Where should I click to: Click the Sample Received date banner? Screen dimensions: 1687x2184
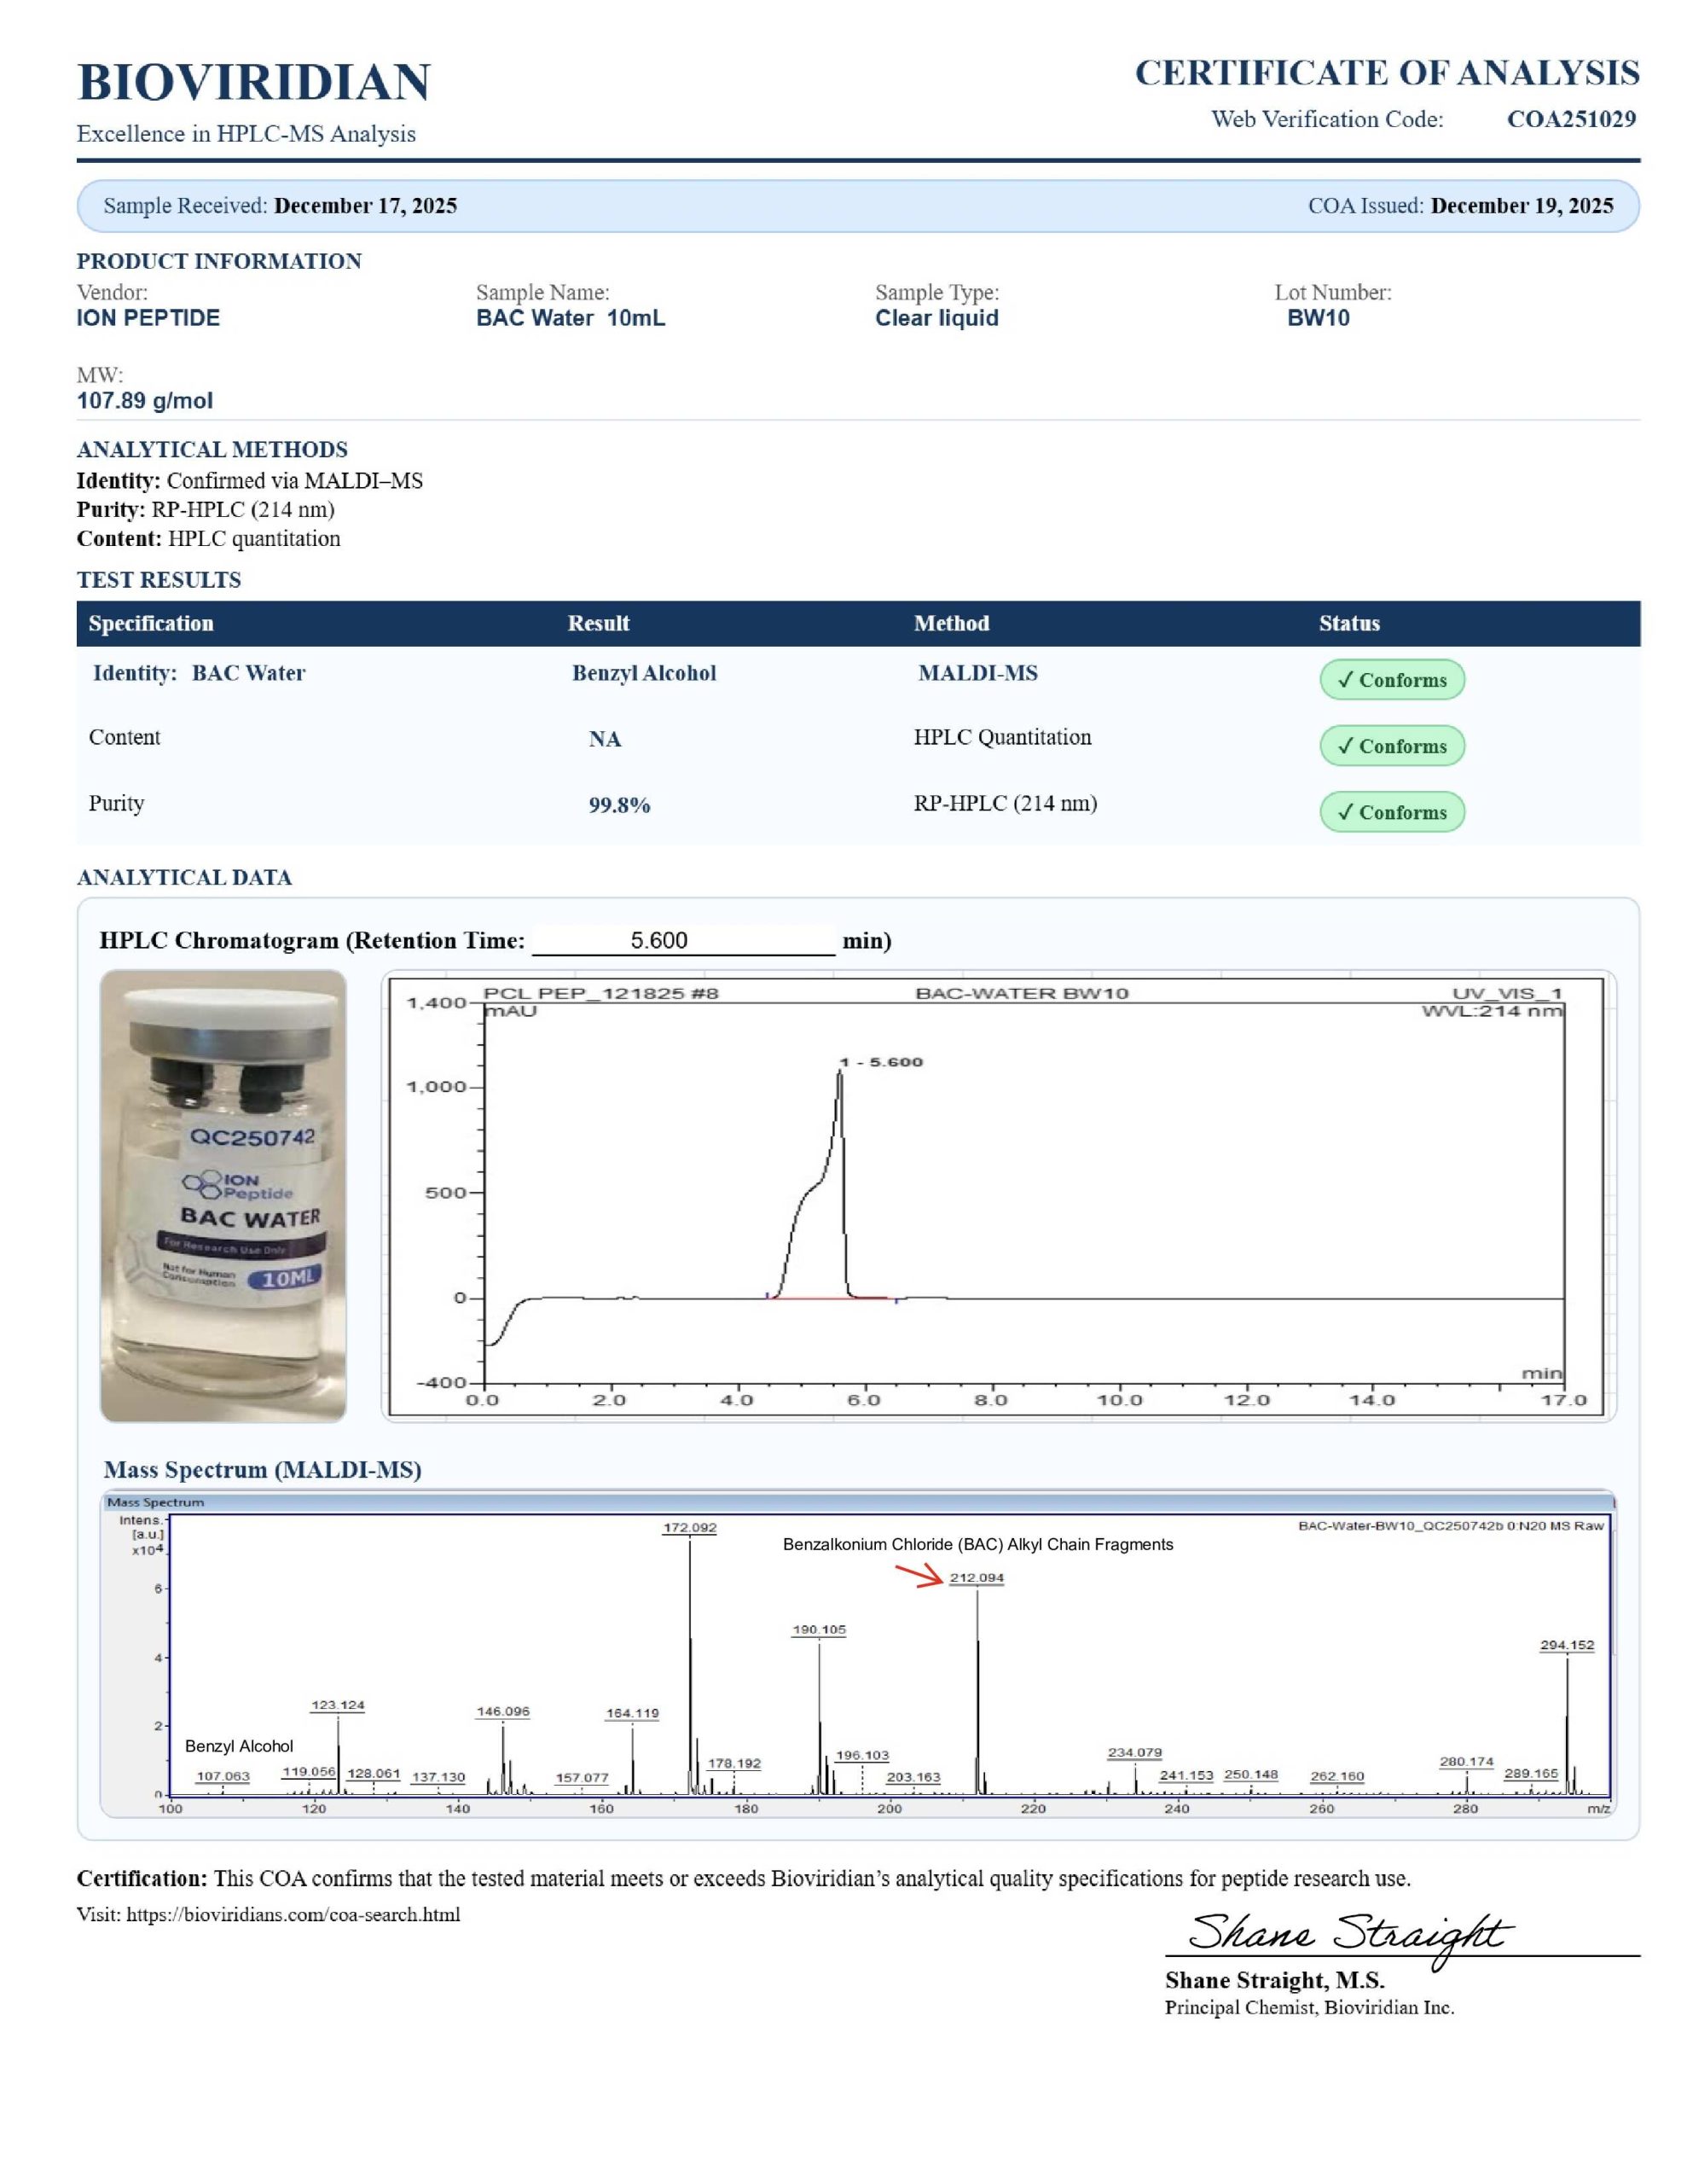pos(280,206)
